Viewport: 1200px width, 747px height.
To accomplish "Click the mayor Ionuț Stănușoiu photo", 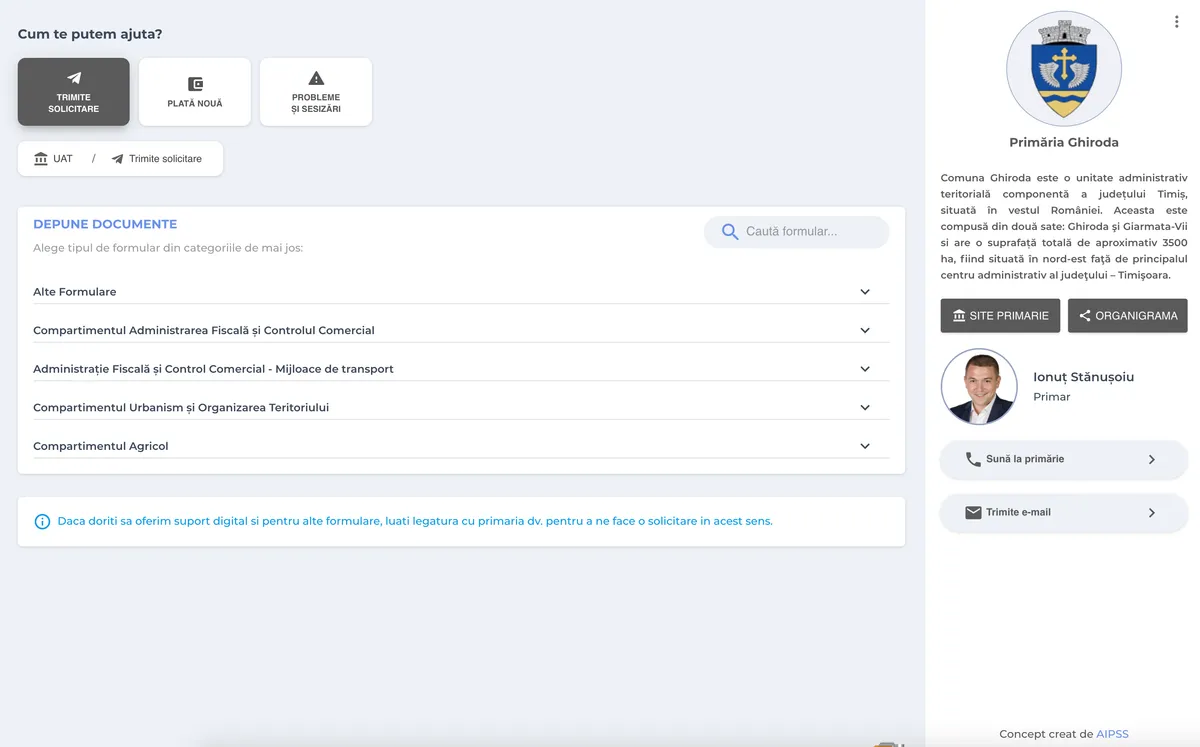I will point(979,387).
